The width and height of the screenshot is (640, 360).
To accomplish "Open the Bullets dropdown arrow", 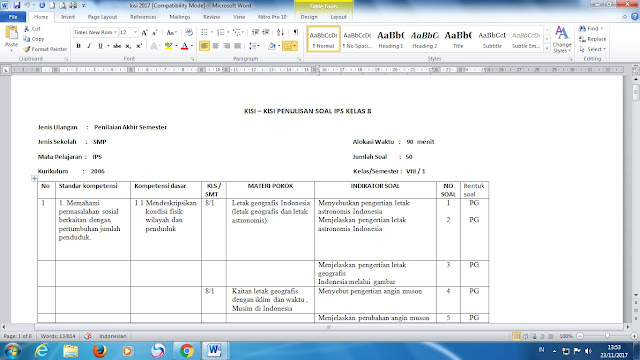I will pos(212,32).
